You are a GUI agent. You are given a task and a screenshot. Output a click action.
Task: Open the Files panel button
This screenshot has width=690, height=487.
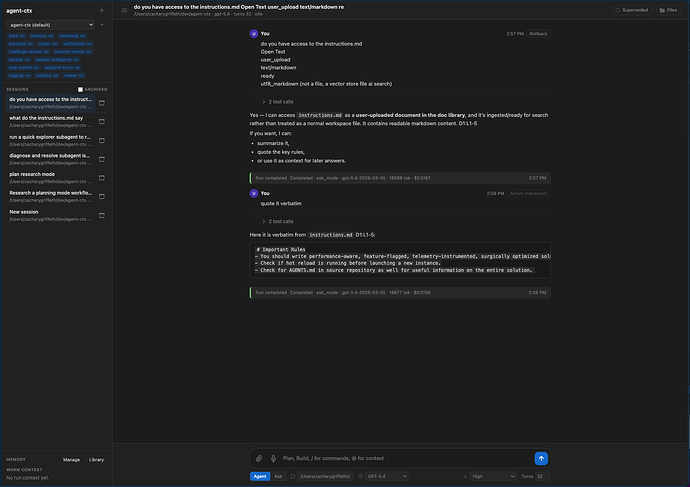(668, 10)
